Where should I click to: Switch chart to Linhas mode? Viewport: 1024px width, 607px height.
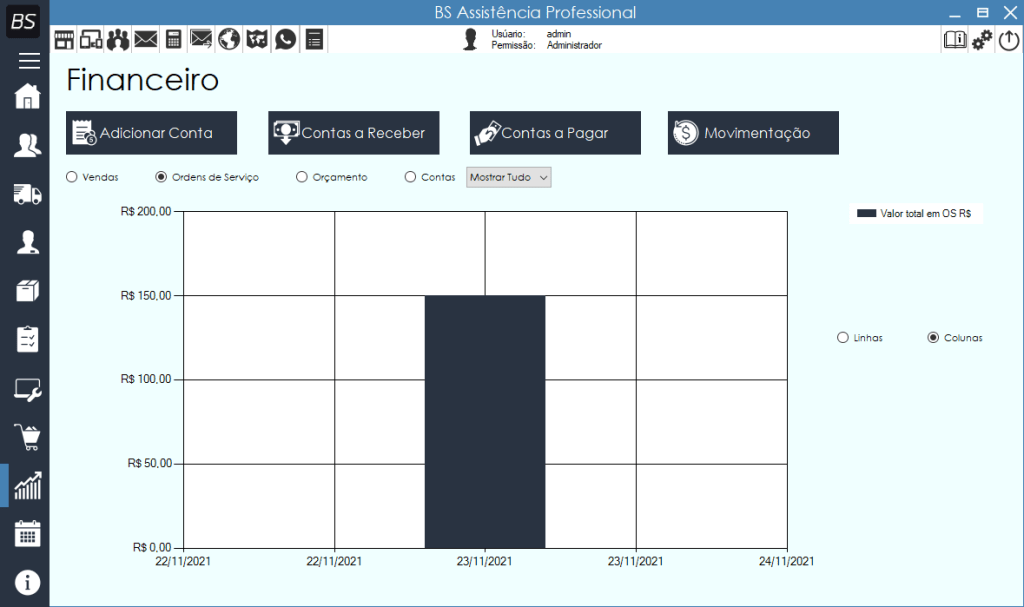[842, 338]
